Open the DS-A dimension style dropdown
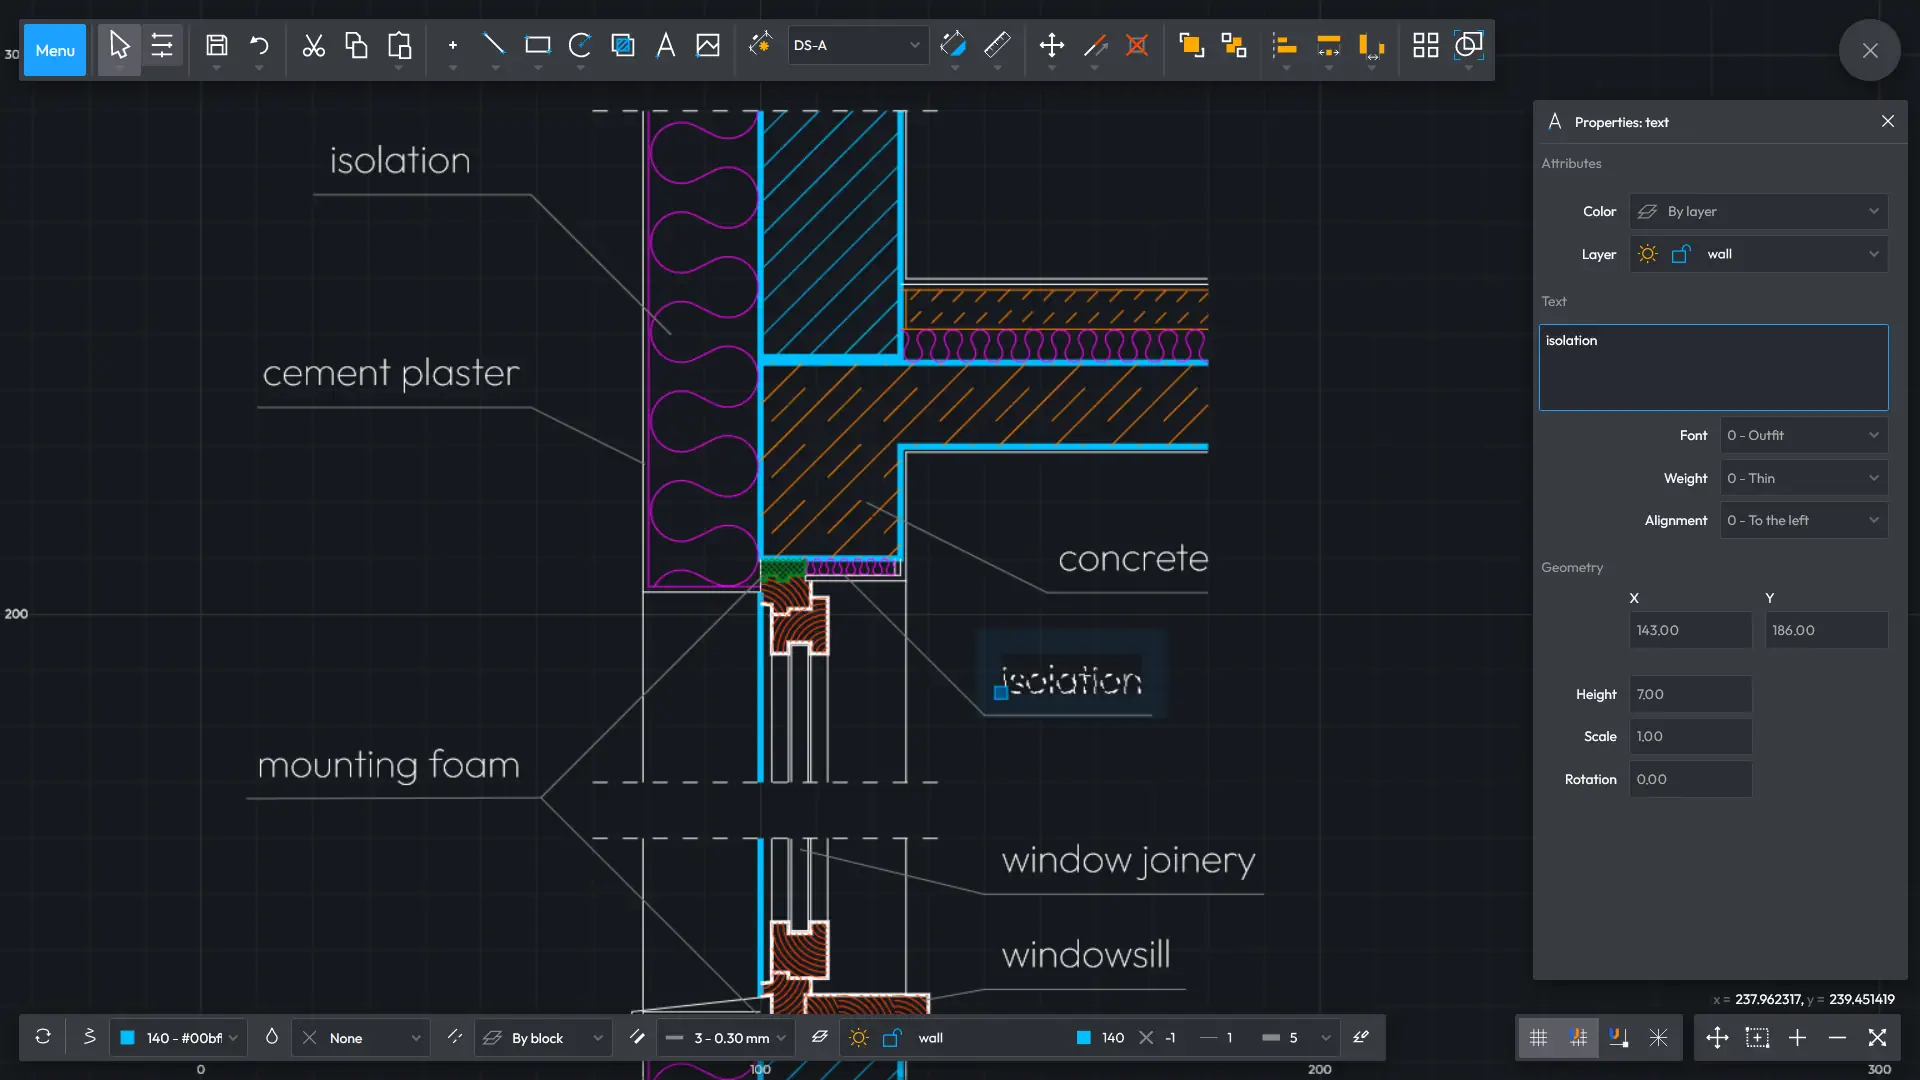The image size is (1920, 1080). coord(857,45)
